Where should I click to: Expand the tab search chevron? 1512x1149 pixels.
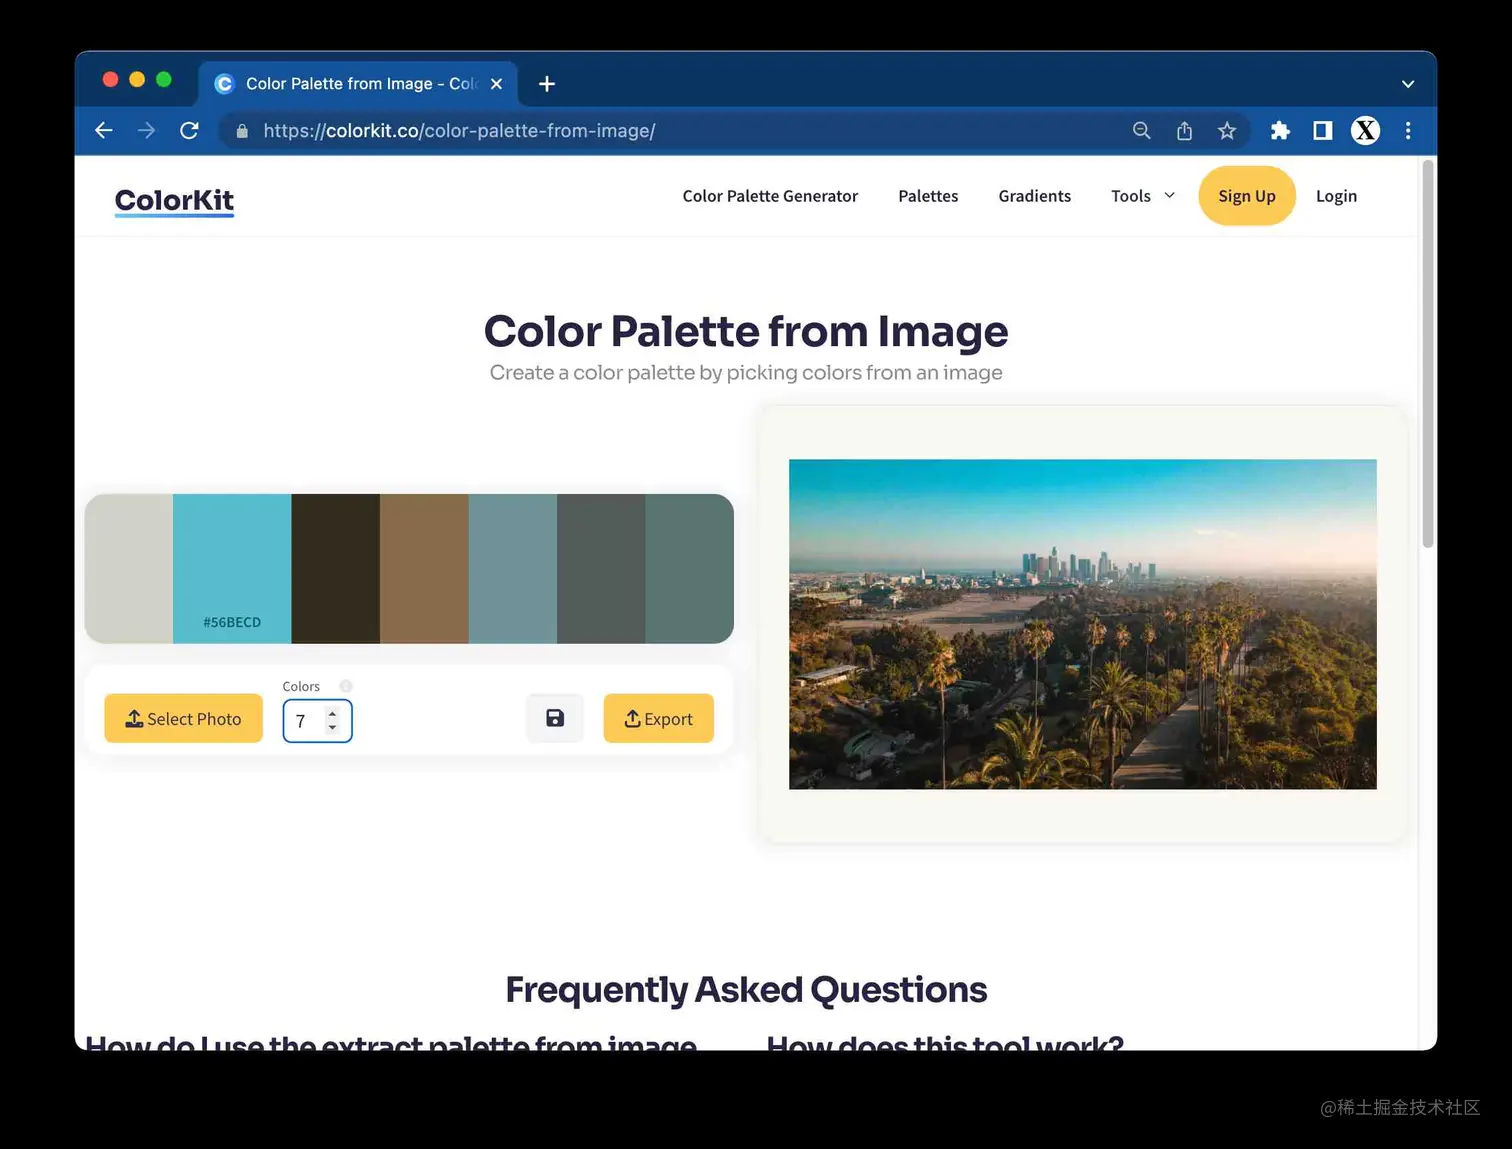[1408, 84]
